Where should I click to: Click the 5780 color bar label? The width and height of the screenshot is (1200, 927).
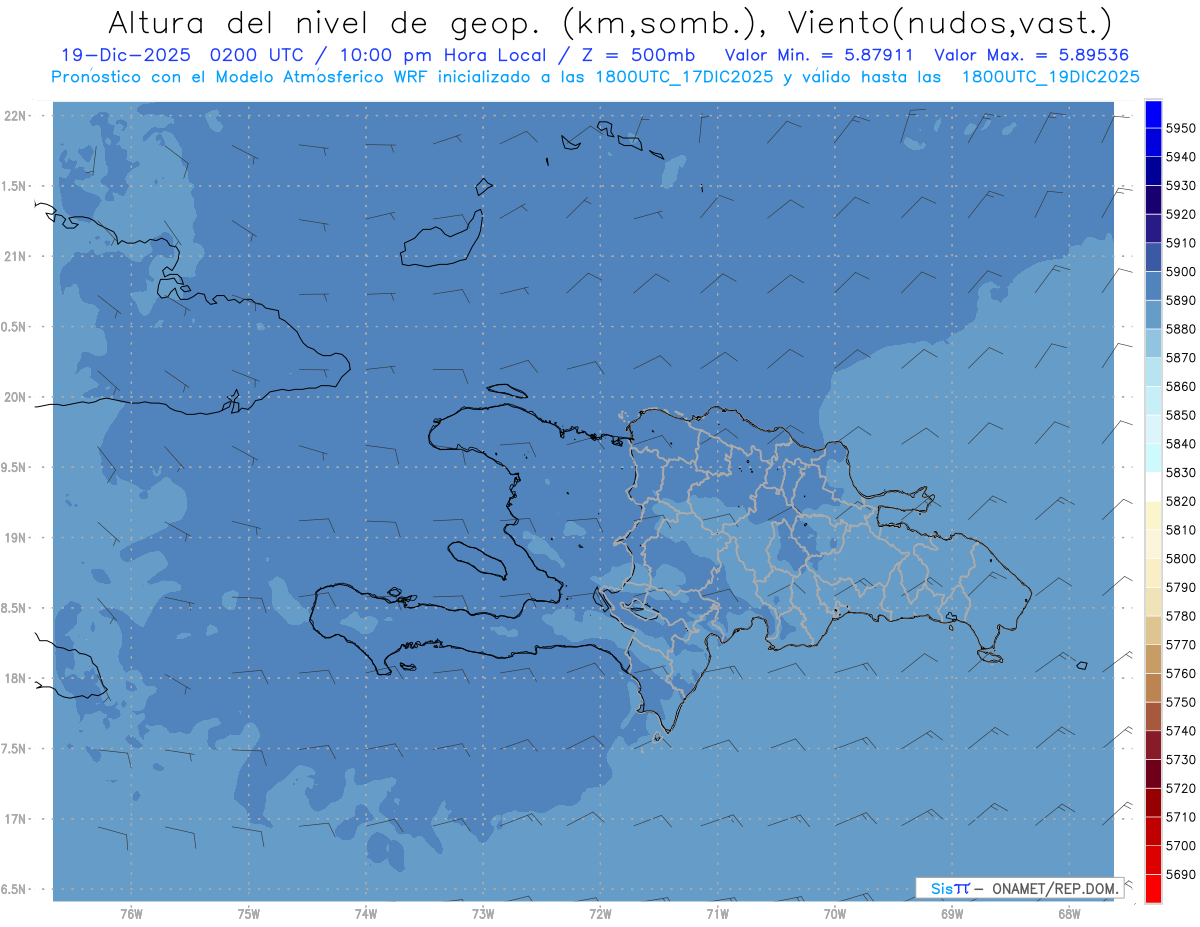[1181, 616]
